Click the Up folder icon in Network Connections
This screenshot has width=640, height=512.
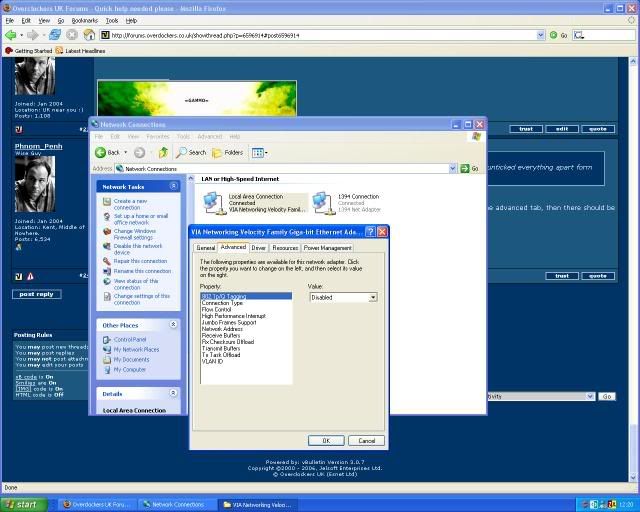point(163,152)
